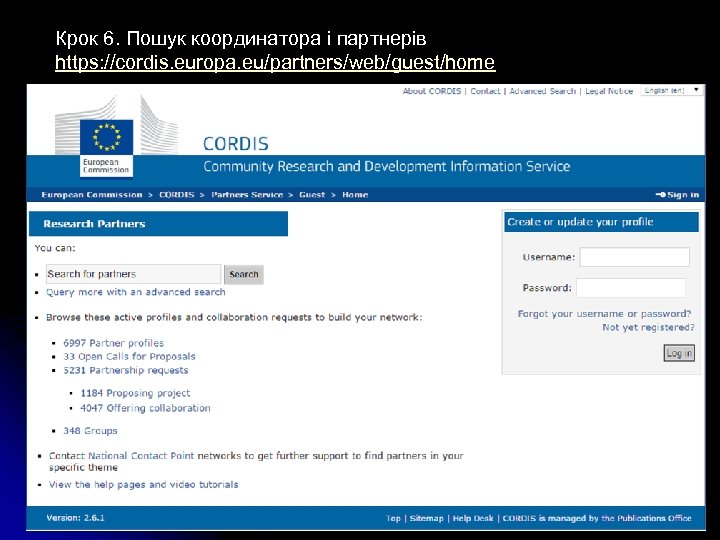The width and height of the screenshot is (720, 540).
Task: Open the Help Desk footer link
Action: [x=473, y=518]
